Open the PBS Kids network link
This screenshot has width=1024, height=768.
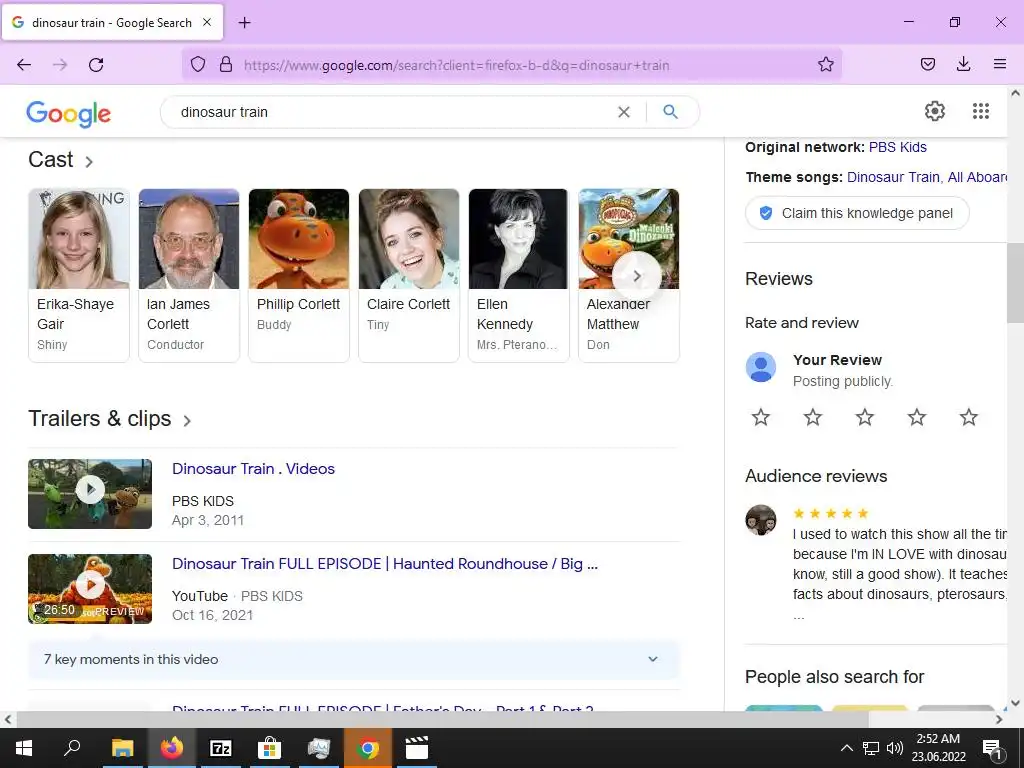[x=897, y=147]
